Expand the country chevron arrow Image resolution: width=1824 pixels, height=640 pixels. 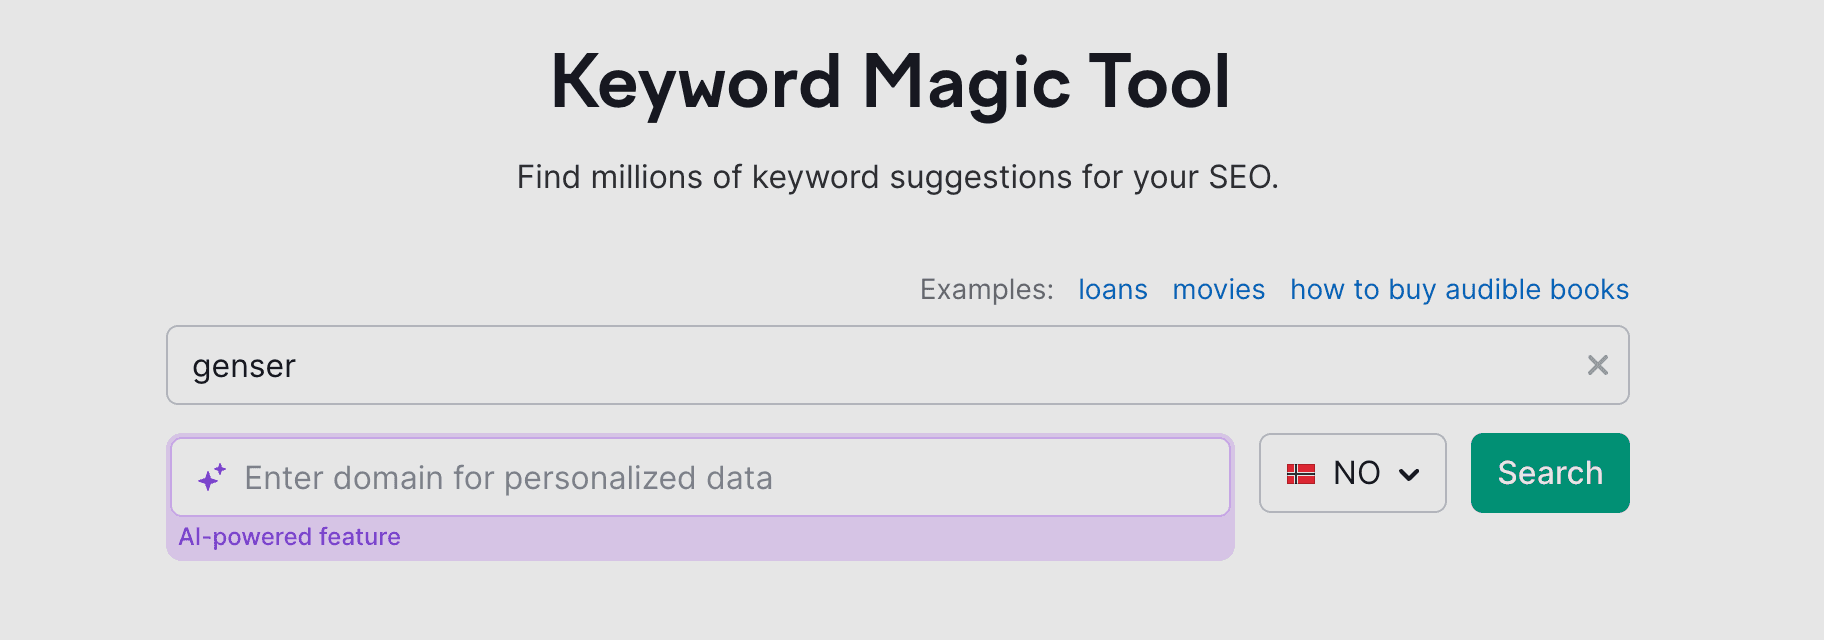click(x=1409, y=474)
